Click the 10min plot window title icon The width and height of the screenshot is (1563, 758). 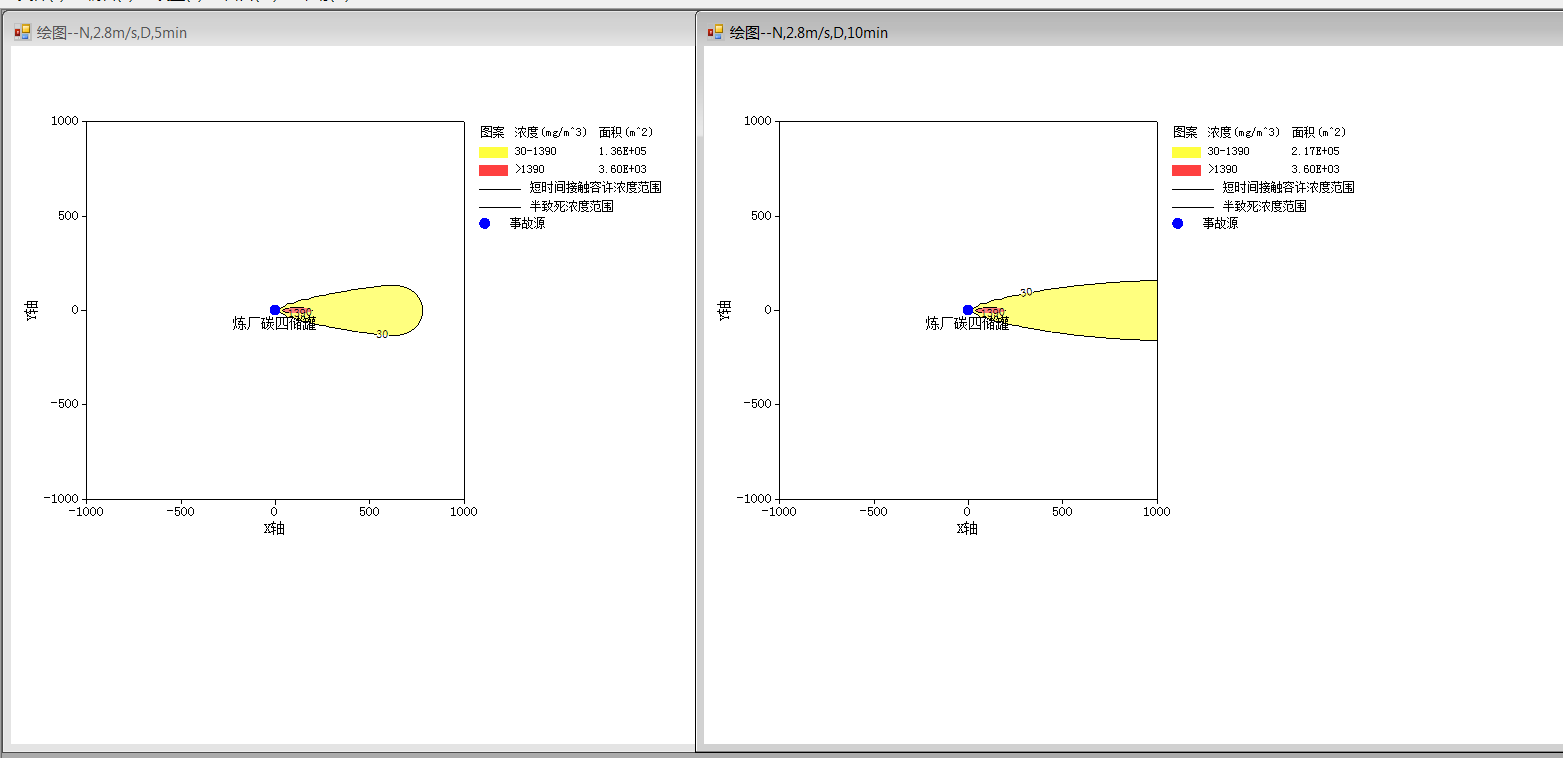715,32
